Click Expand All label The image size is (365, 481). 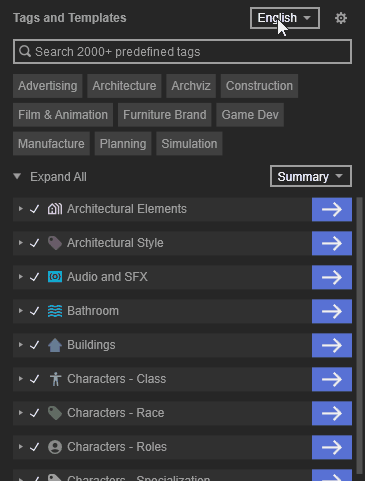coord(58,177)
